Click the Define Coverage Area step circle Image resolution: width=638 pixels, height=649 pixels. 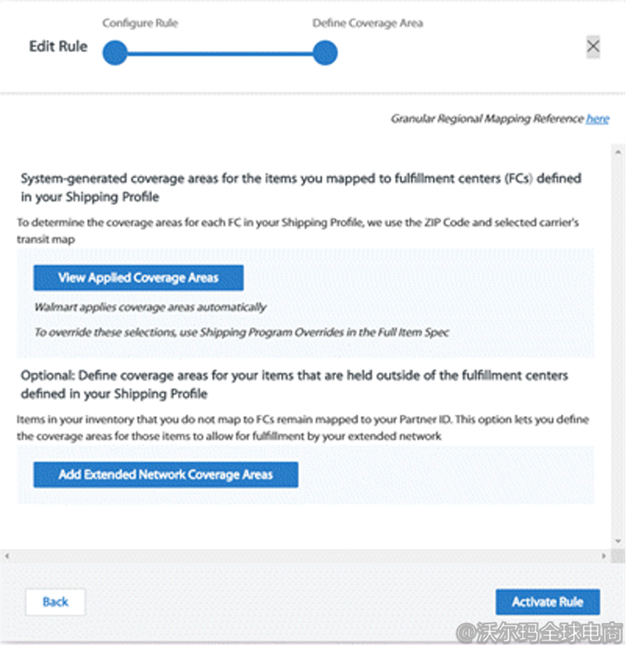[x=325, y=53]
